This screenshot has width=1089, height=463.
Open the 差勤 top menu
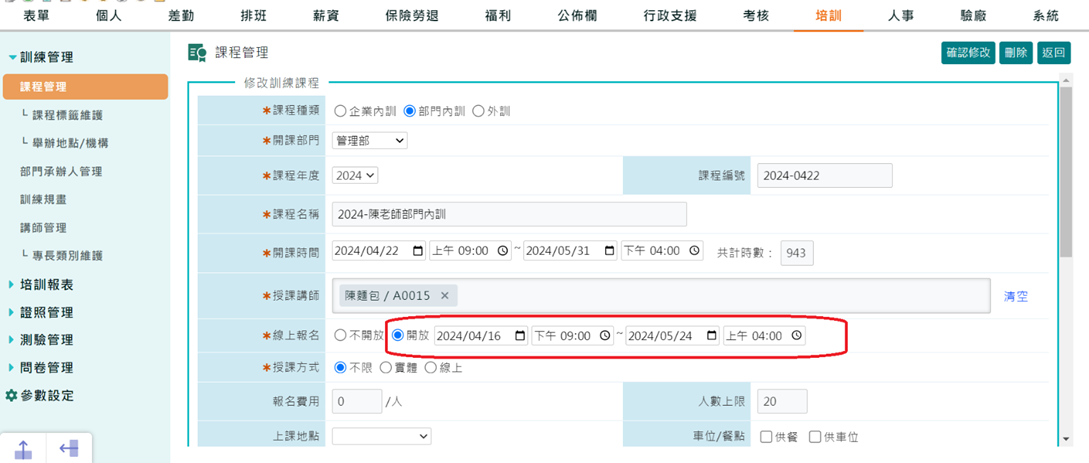181,15
